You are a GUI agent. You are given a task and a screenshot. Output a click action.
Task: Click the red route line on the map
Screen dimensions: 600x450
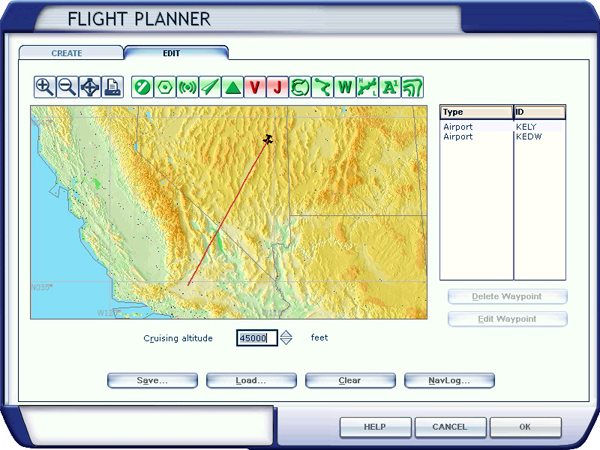click(x=228, y=213)
